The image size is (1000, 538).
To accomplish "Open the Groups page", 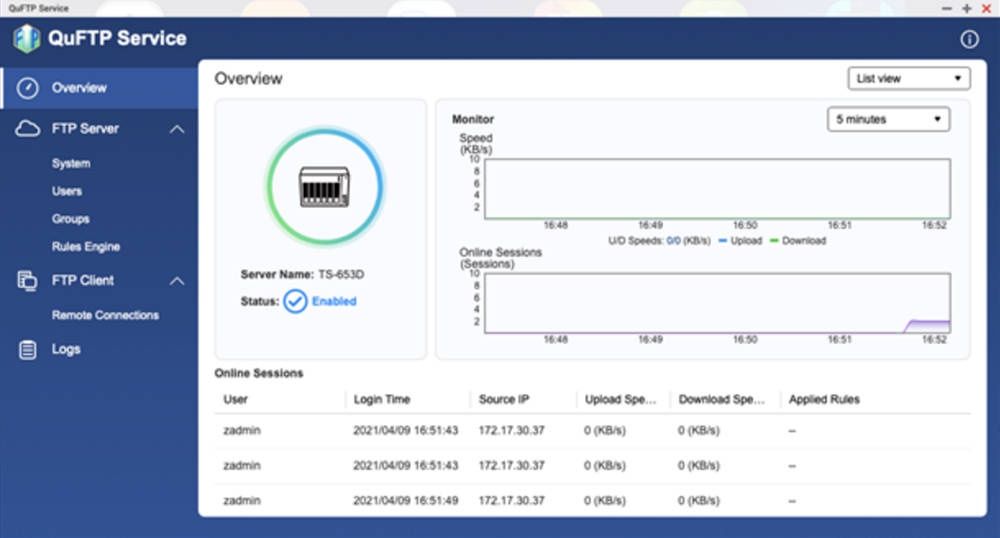I will [x=70, y=219].
